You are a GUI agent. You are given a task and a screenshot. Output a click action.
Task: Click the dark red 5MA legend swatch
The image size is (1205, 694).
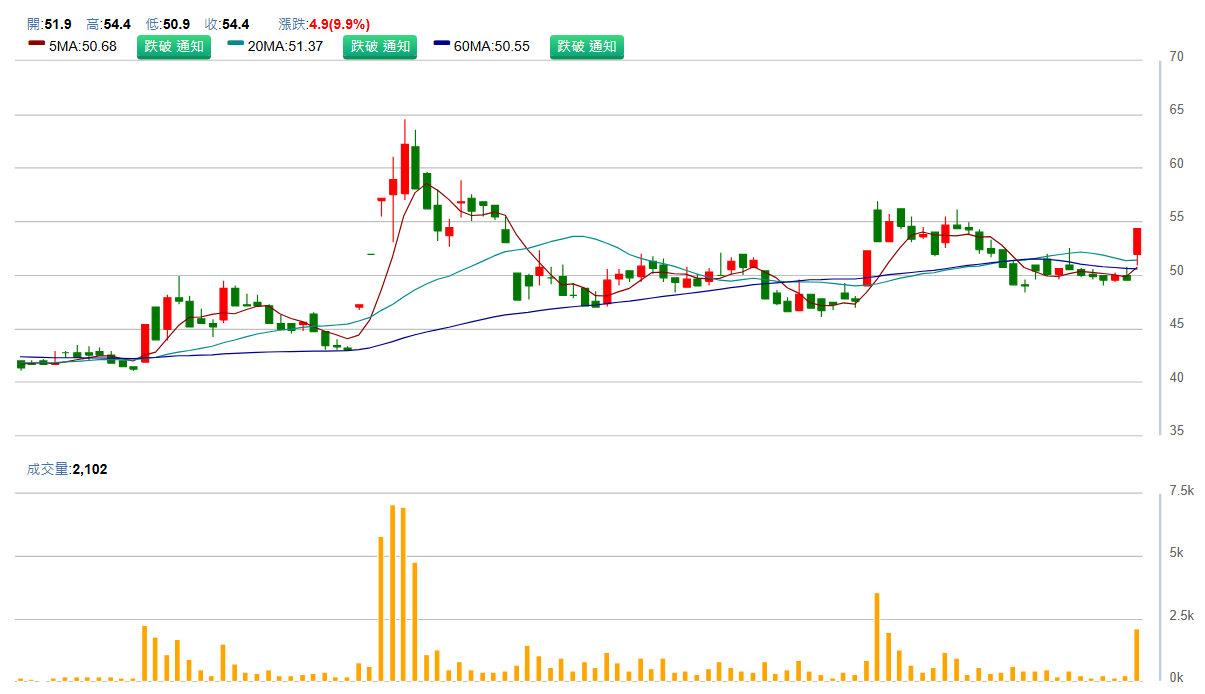tap(37, 46)
